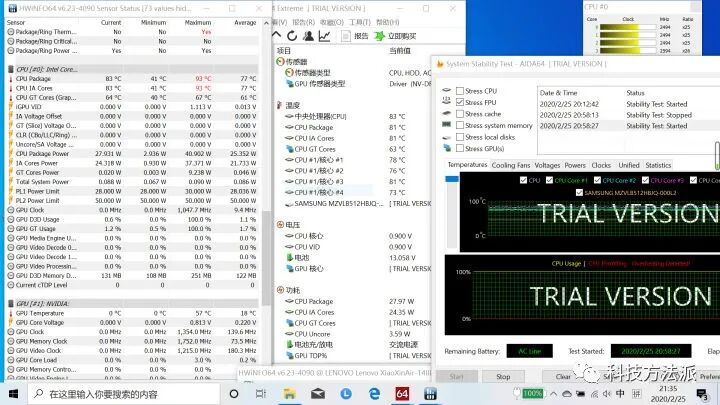Click the refresh icon in AIDA64 toolbar
Screen dimensions: 720x405
[292, 36]
